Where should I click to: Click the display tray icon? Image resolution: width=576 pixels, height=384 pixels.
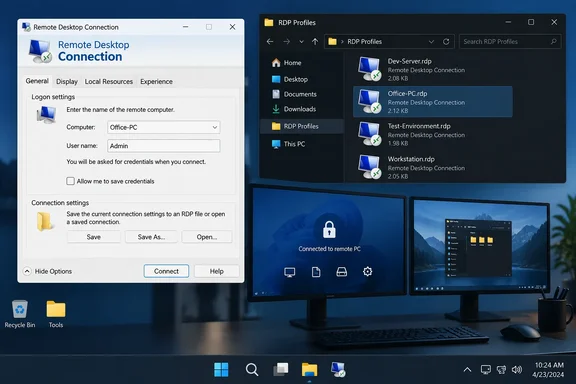point(486,370)
